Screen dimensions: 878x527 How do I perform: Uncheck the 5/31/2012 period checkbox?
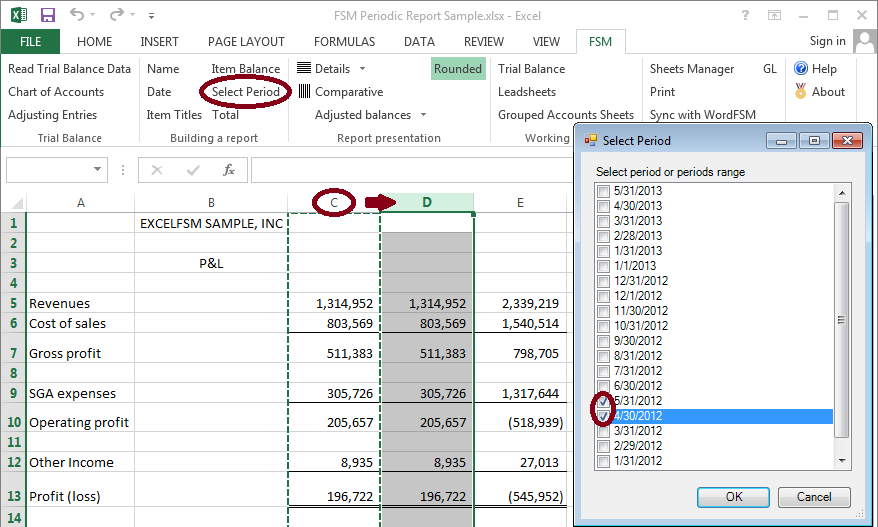click(x=603, y=401)
